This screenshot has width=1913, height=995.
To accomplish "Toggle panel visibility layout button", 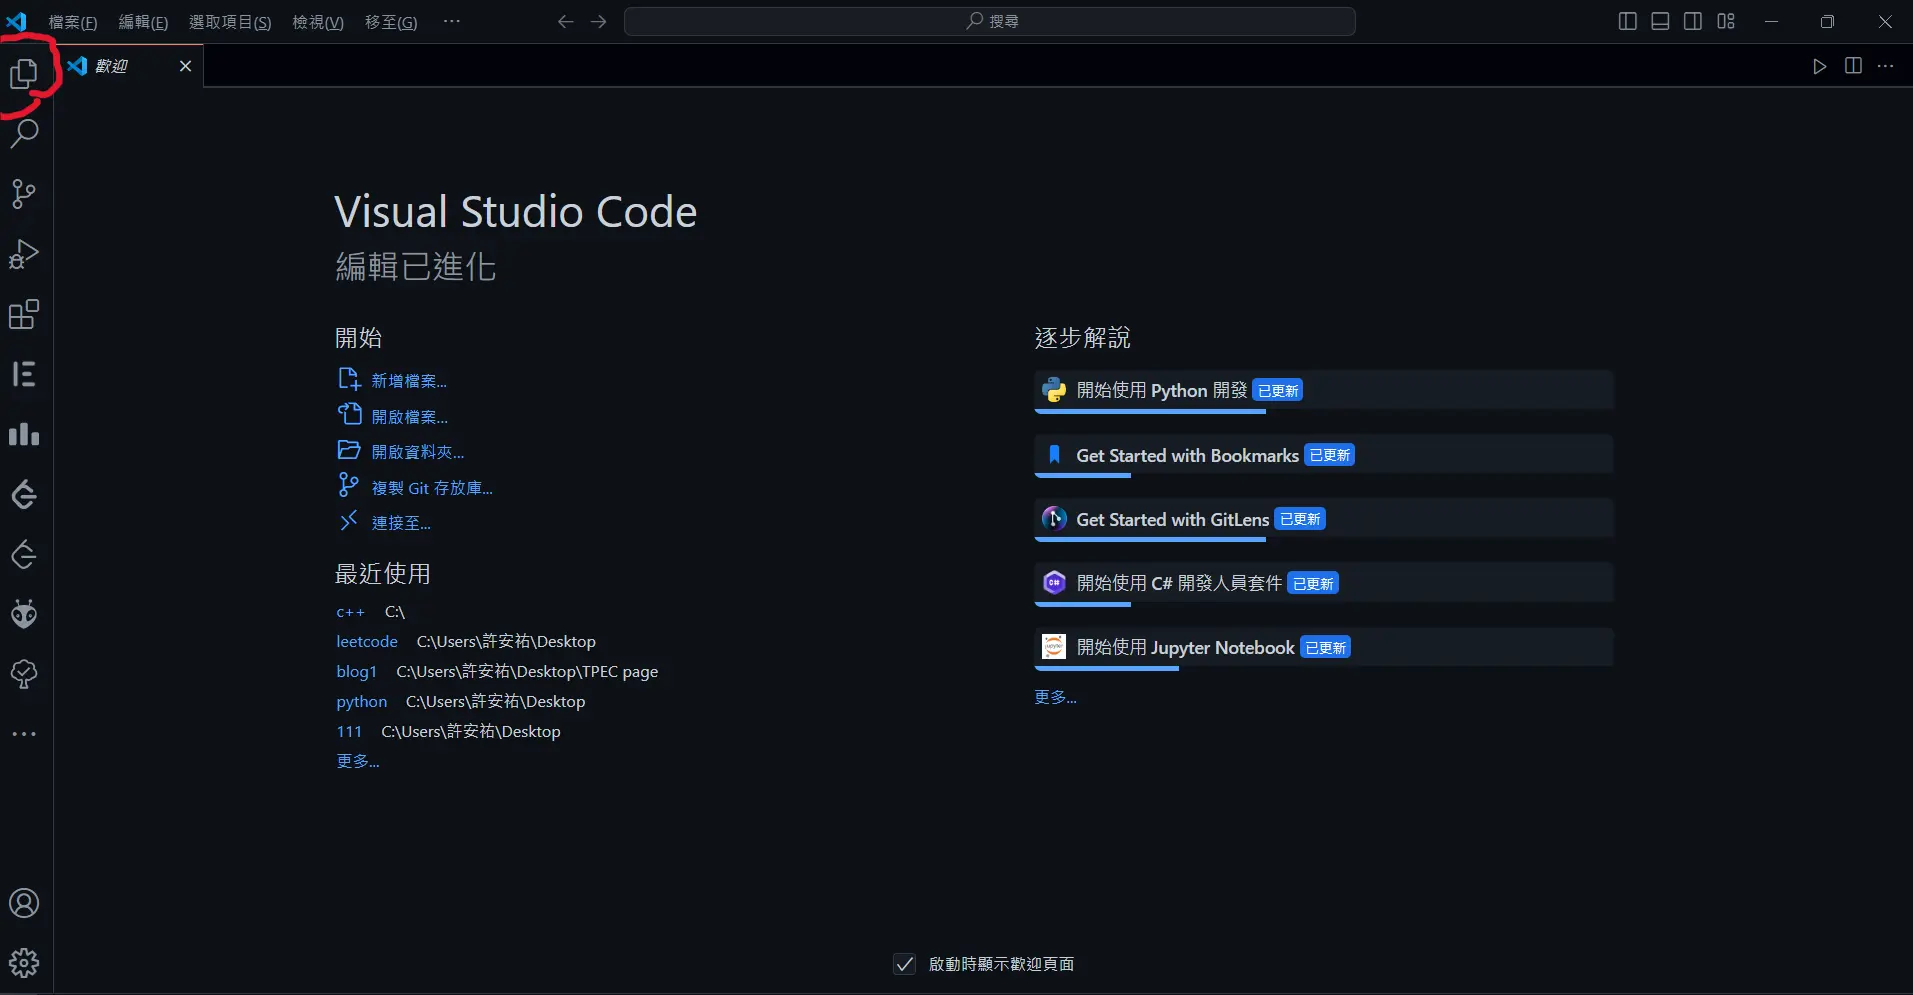I will coord(1660,21).
